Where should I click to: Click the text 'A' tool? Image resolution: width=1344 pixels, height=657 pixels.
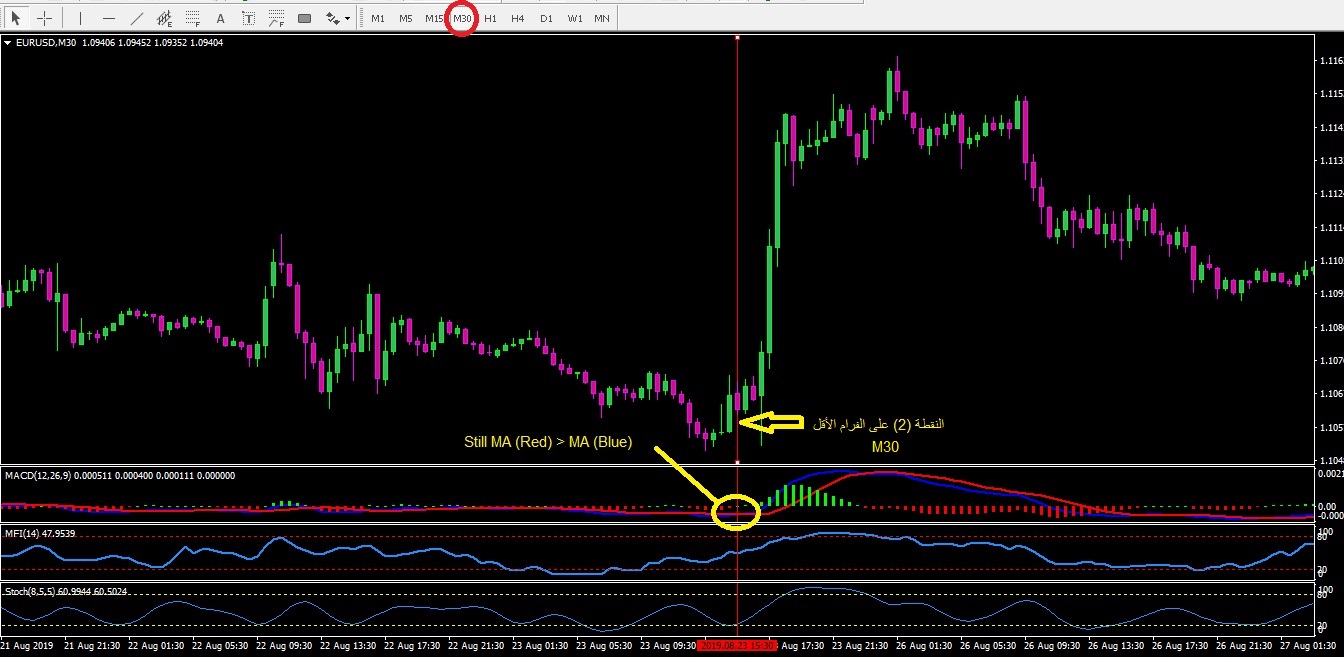coord(221,18)
